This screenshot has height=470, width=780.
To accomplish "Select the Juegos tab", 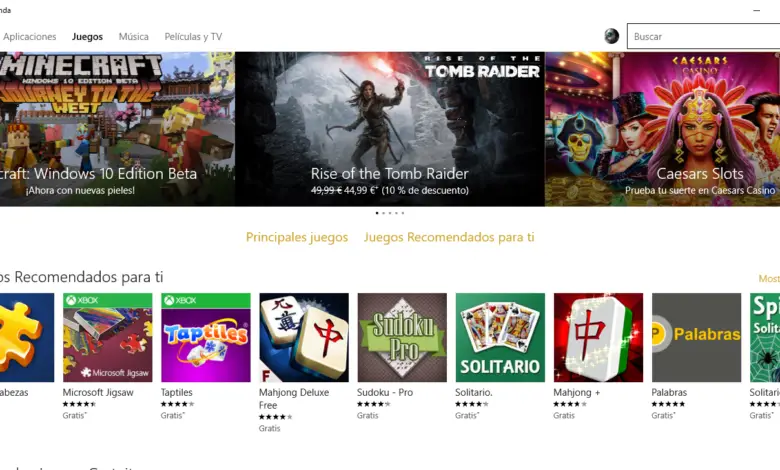I will [87, 36].
